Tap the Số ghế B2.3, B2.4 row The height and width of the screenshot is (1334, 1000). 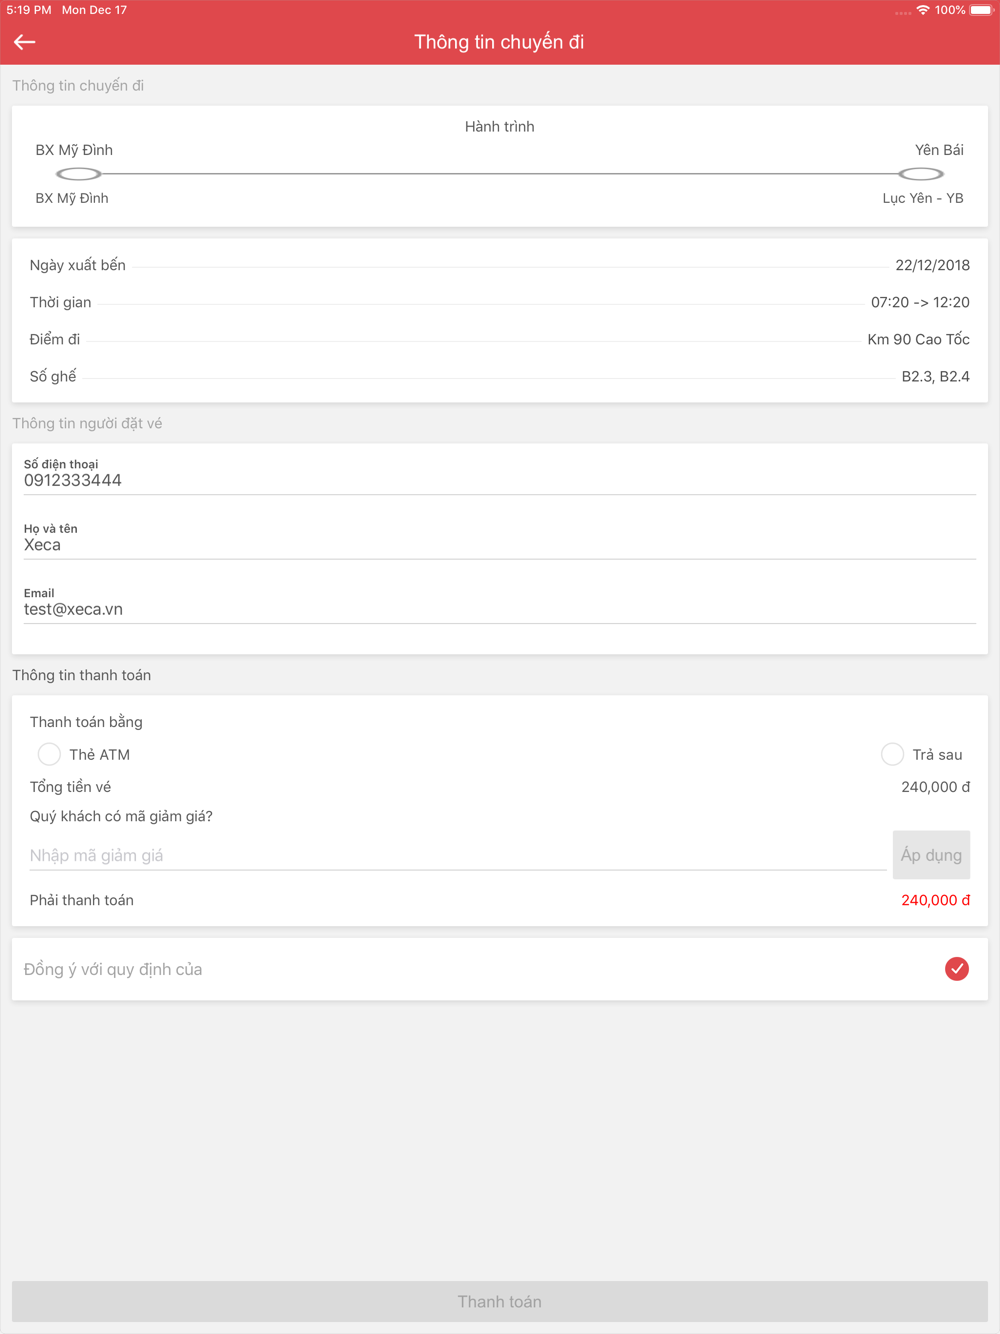click(500, 376)
